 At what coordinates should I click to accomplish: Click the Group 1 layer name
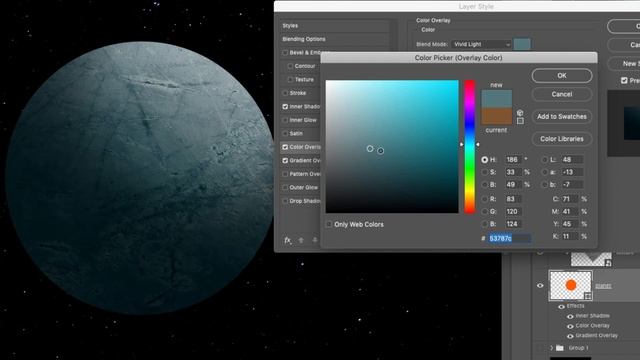pyautogui.click(x=578, y=348)
